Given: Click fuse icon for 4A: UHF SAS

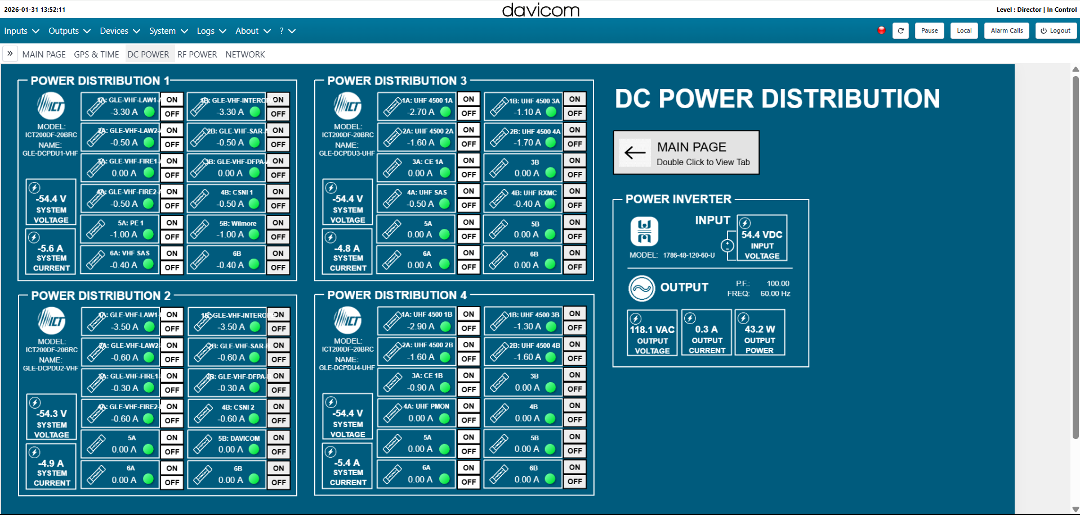Looking at the screenshot, I should [393, 198].
